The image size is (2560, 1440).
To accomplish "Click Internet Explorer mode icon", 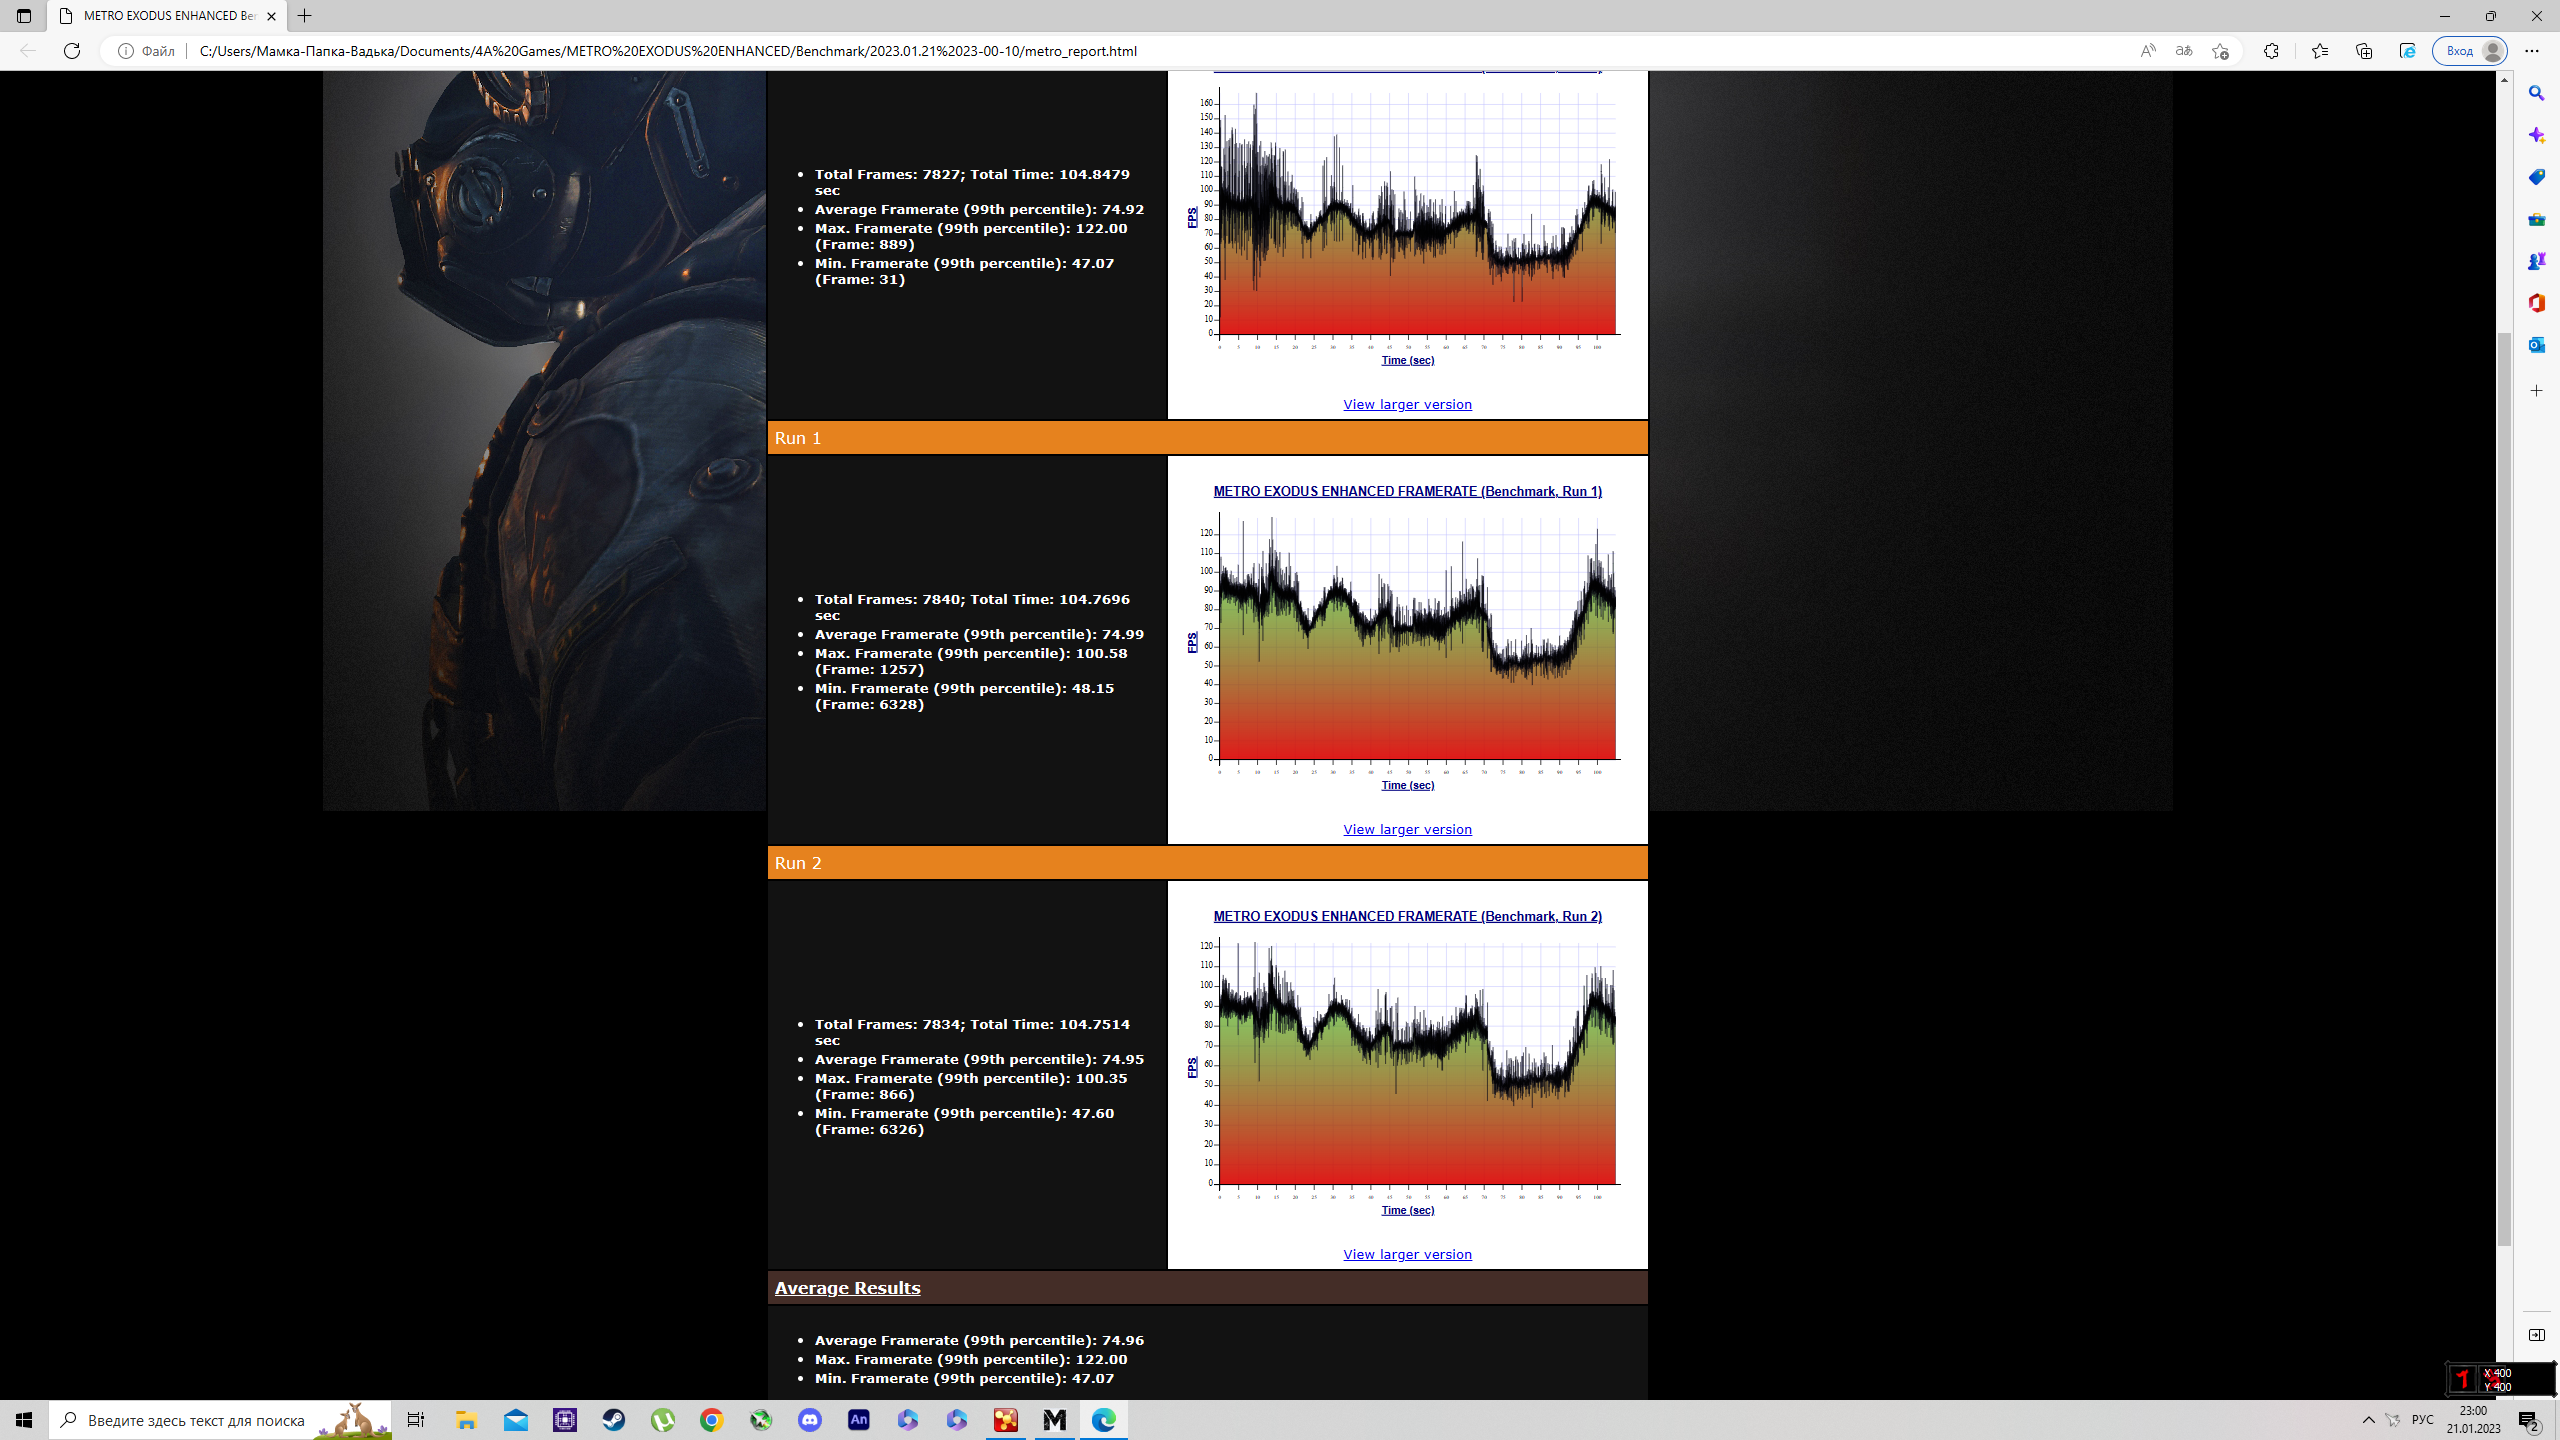I will click(2407, 51).
